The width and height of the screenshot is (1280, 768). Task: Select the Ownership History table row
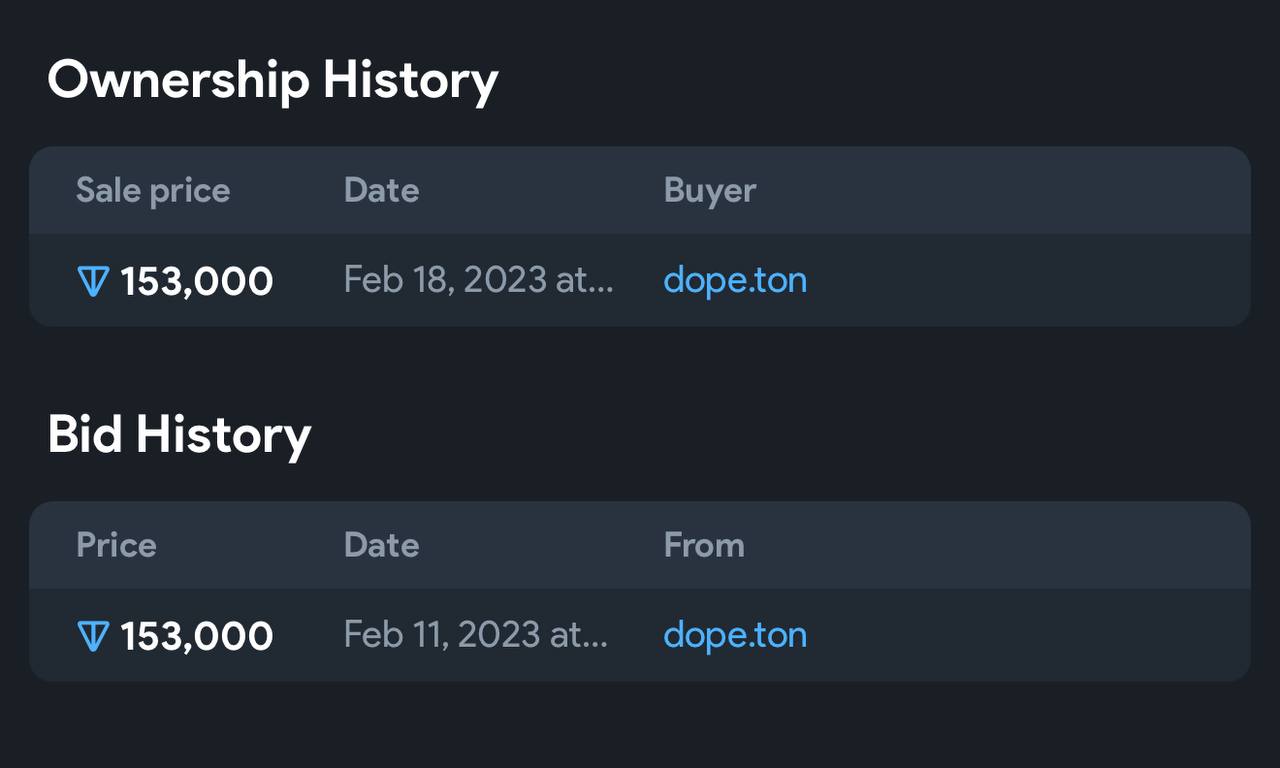pos(640,280)
